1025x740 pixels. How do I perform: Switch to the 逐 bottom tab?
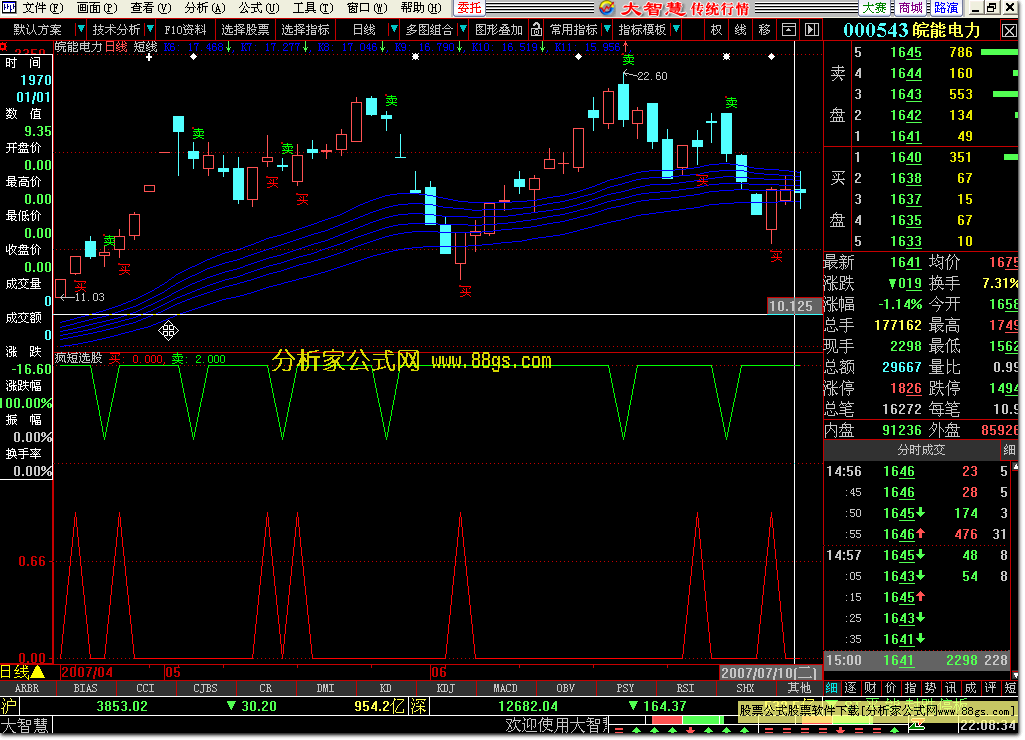click(850, 688)
